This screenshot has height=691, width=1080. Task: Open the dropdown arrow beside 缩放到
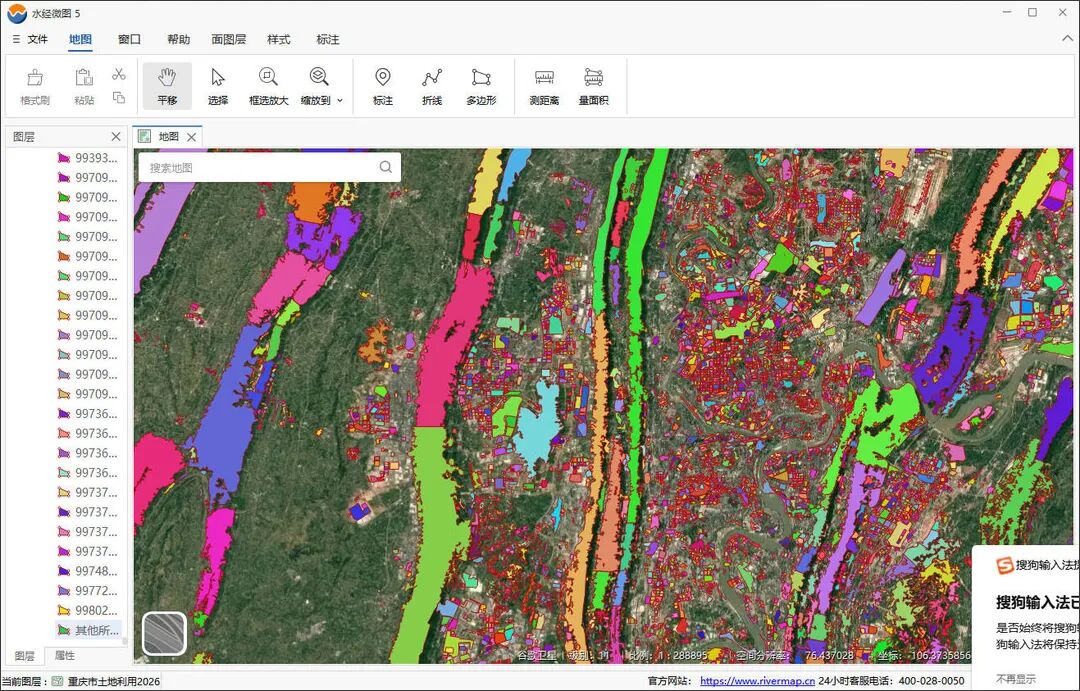[340, 101]
